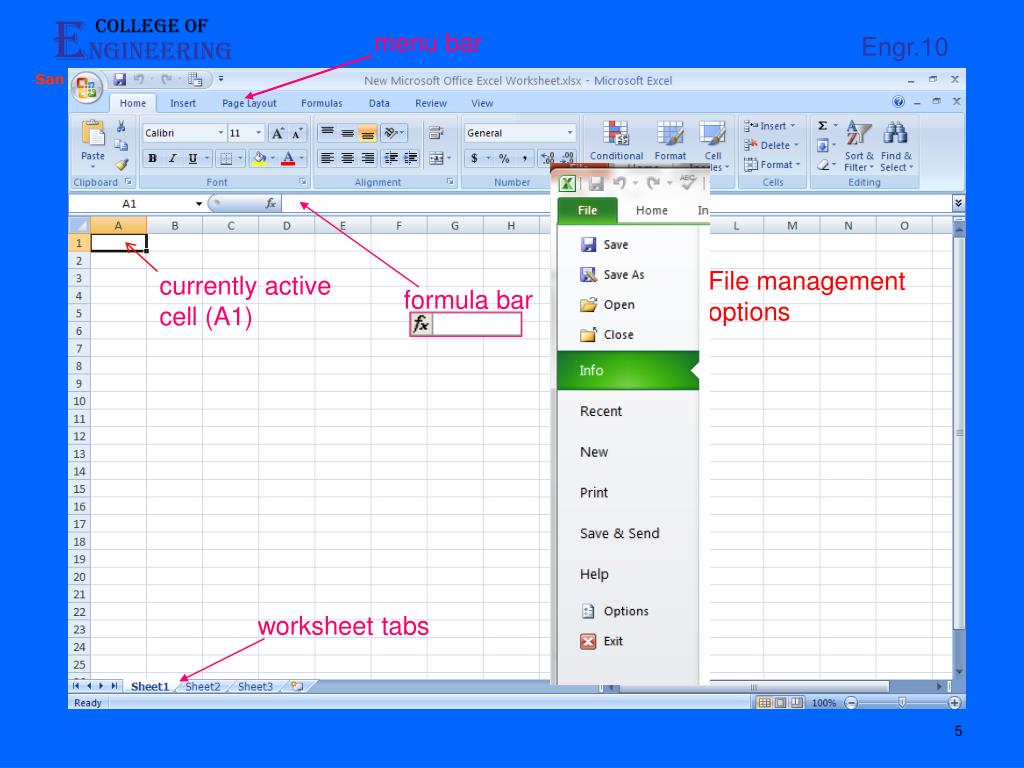Click the Select All corner button
1024x768 pixels.
79,225
